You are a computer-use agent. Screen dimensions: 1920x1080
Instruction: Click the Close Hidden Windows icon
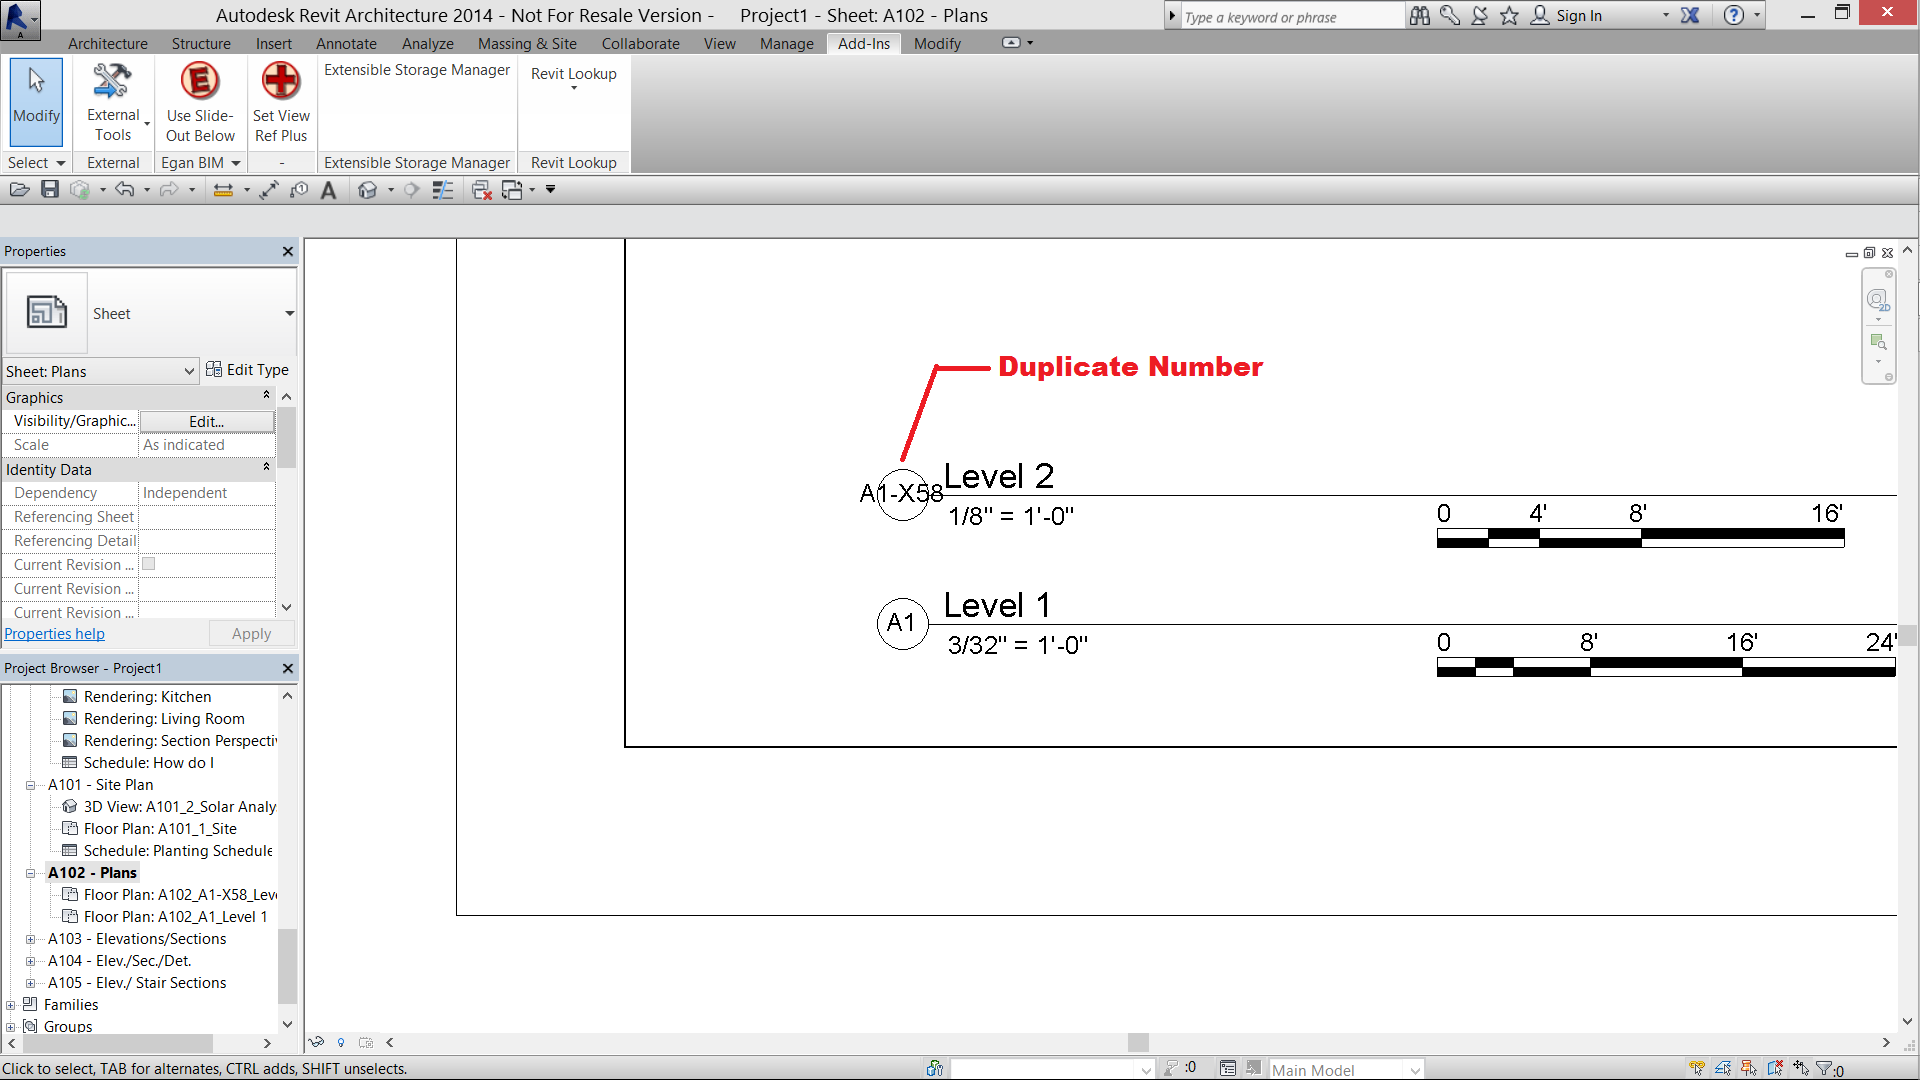(481, 190)
